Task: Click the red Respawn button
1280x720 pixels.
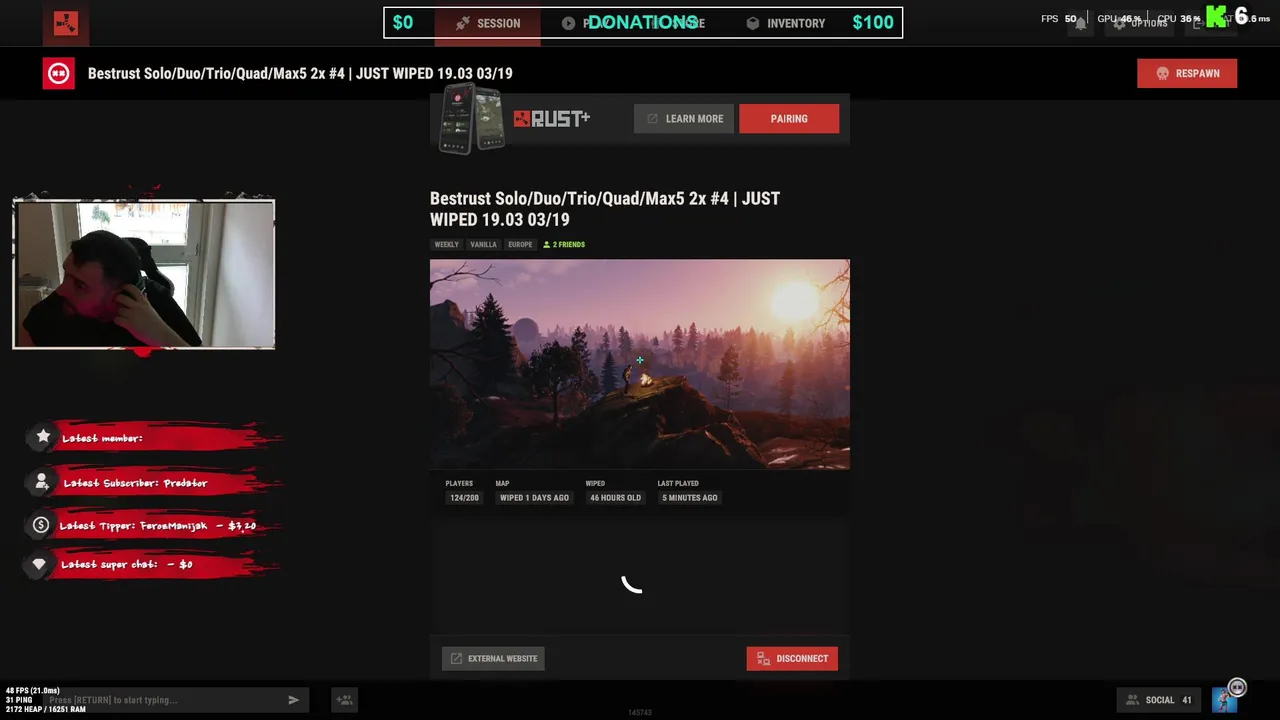Action: [x=1187, y=73]
